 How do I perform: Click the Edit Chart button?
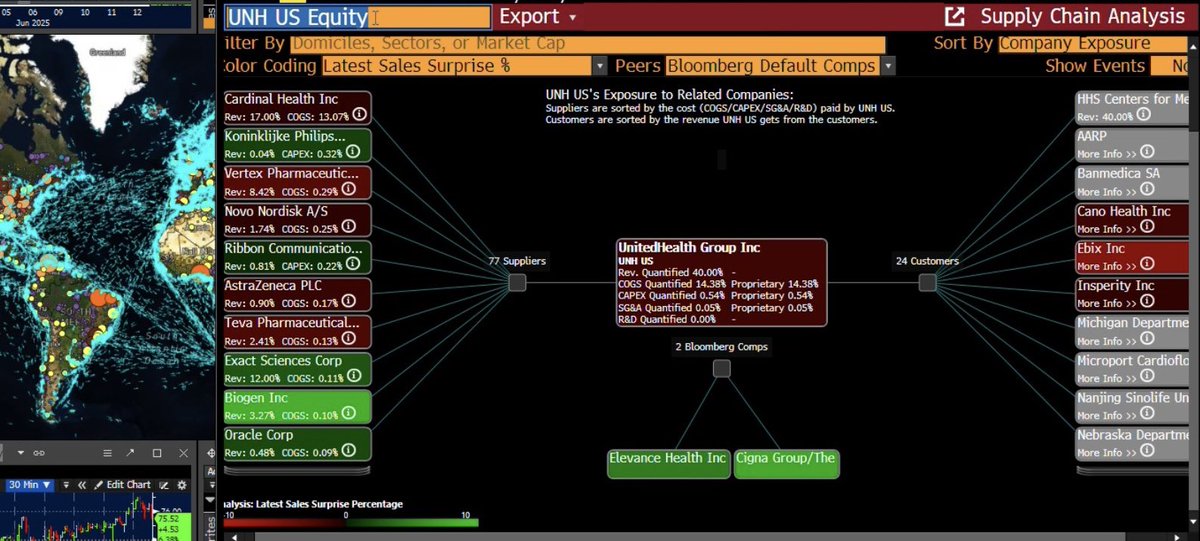(x=122, y=485)
